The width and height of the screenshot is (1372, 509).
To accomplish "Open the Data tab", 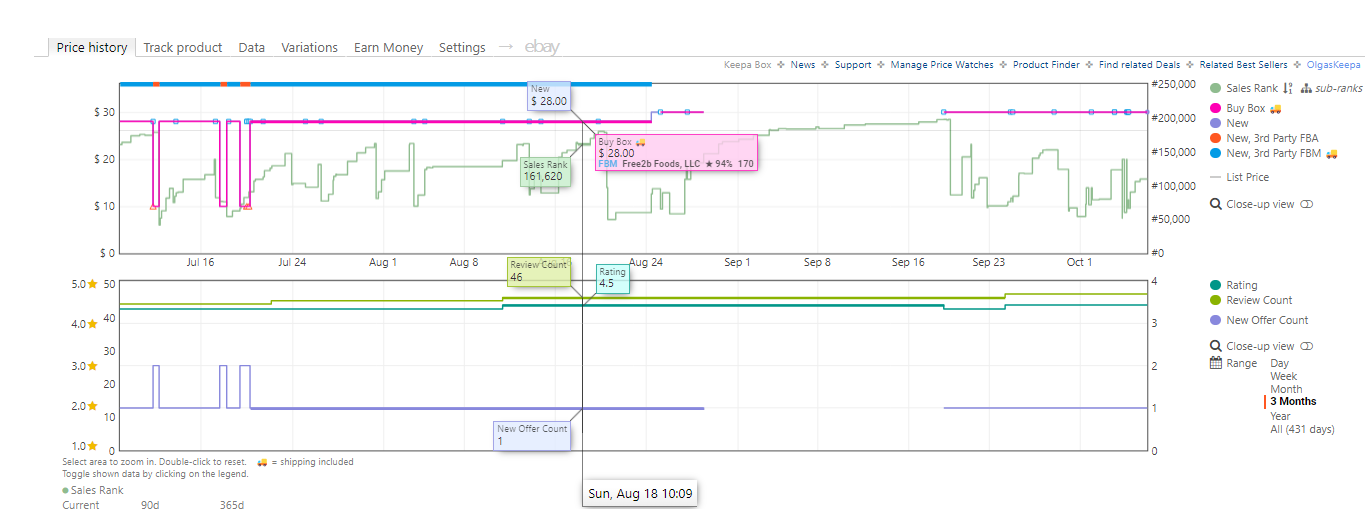I will (252, 47).
